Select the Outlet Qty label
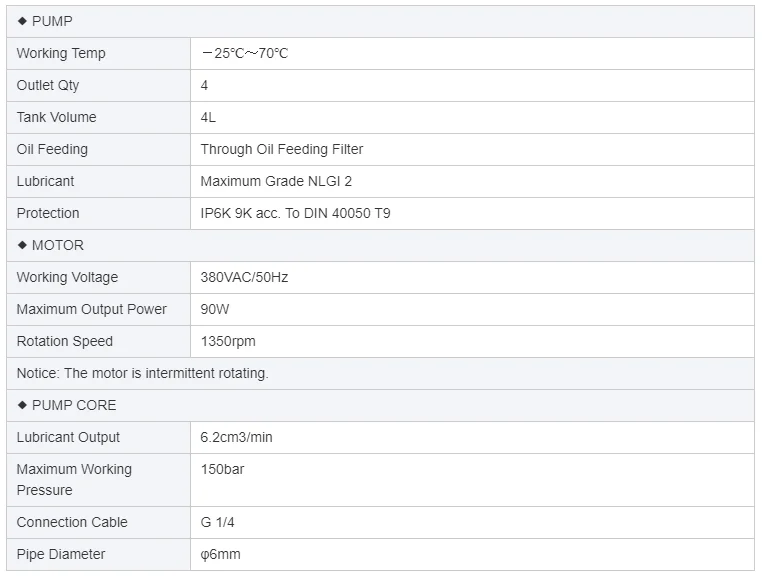 [48, 85]
